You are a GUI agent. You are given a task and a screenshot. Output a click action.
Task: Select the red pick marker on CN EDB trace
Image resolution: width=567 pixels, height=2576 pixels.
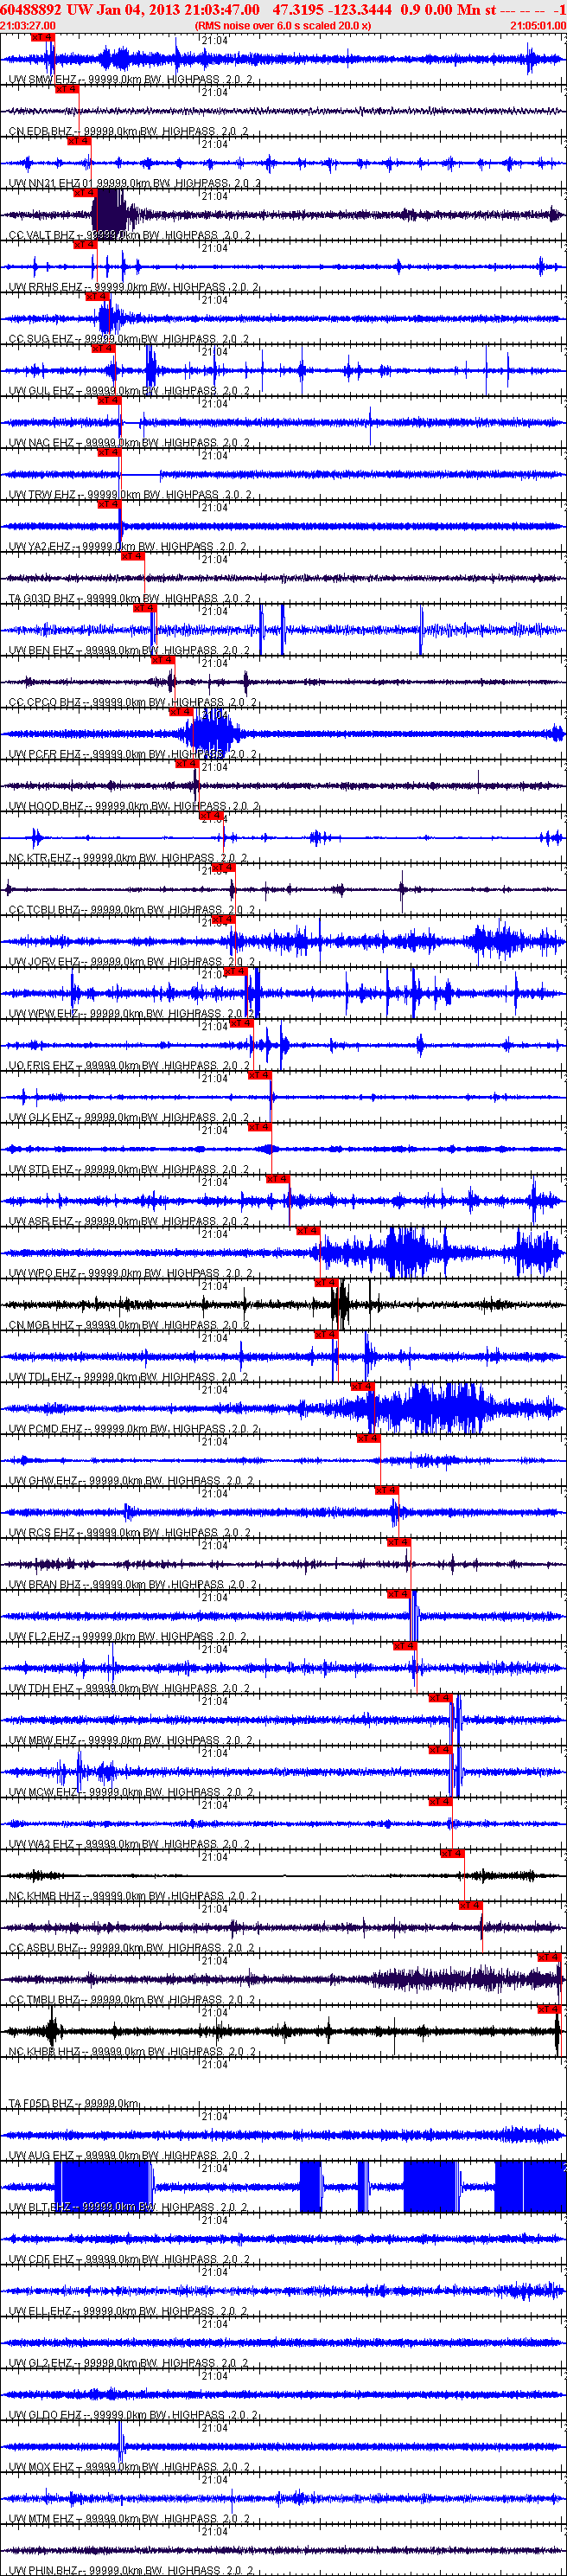pos(67,89)
